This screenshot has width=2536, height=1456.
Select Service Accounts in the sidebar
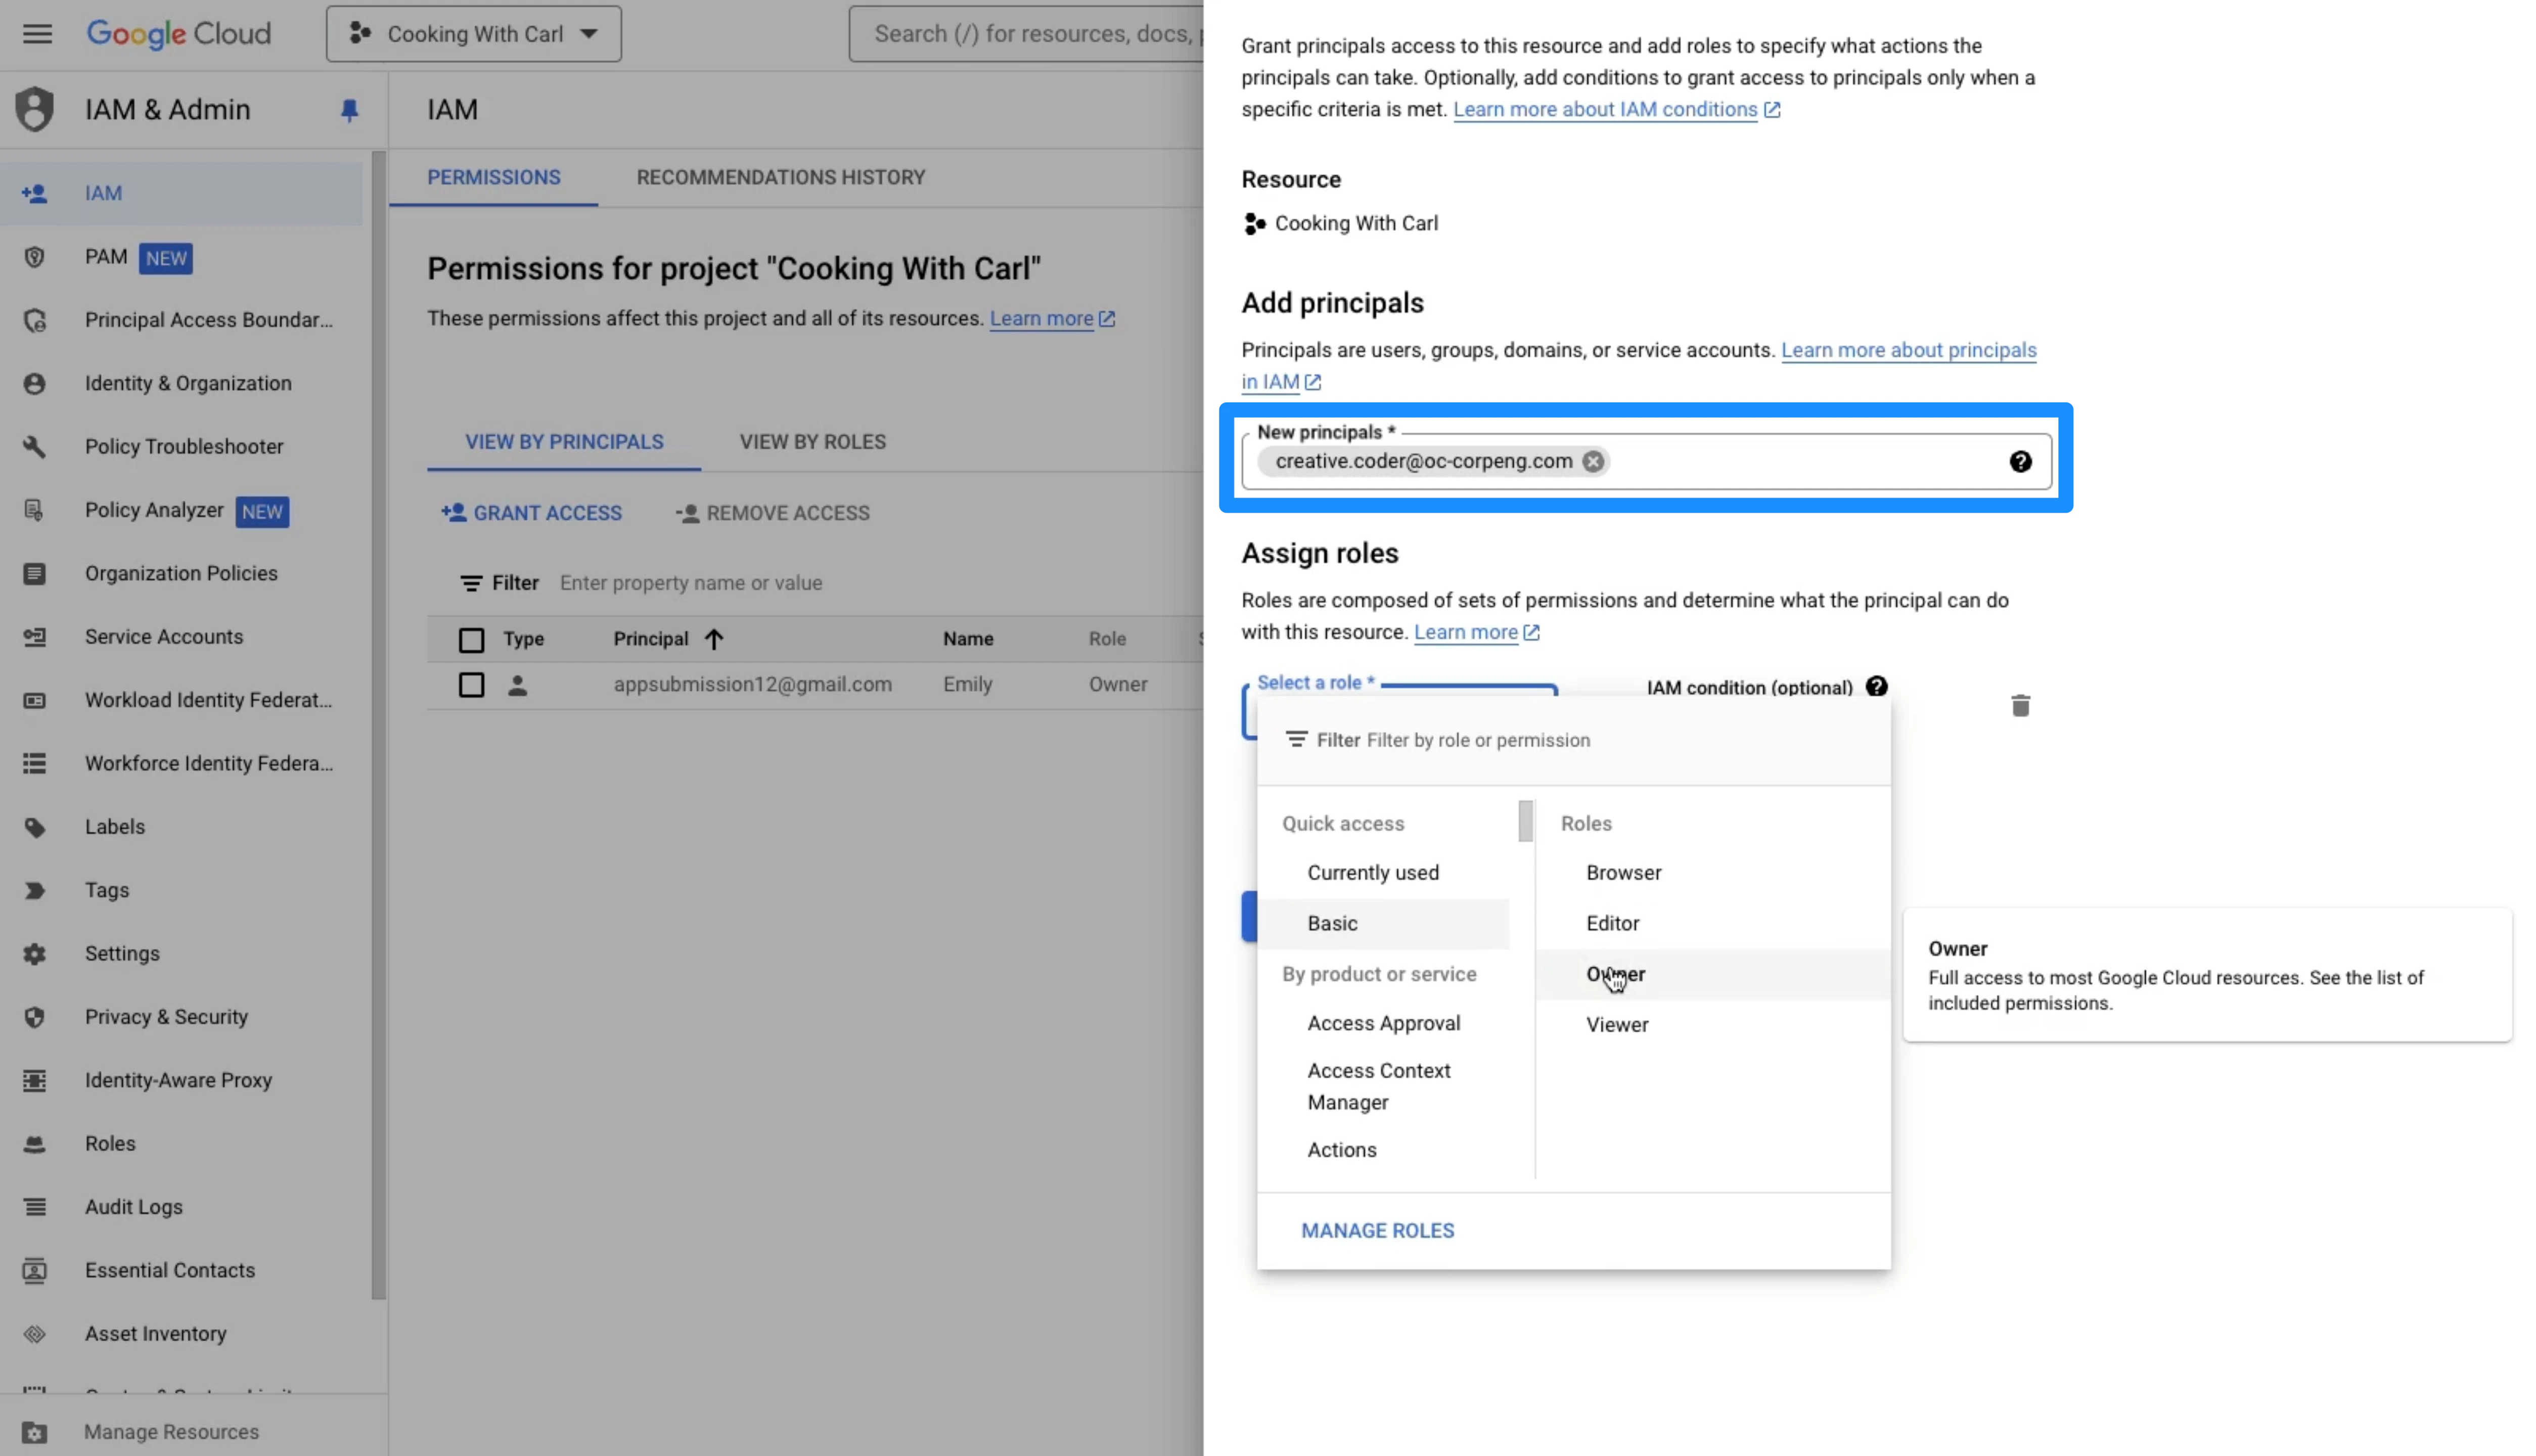[x=163, y=636]
